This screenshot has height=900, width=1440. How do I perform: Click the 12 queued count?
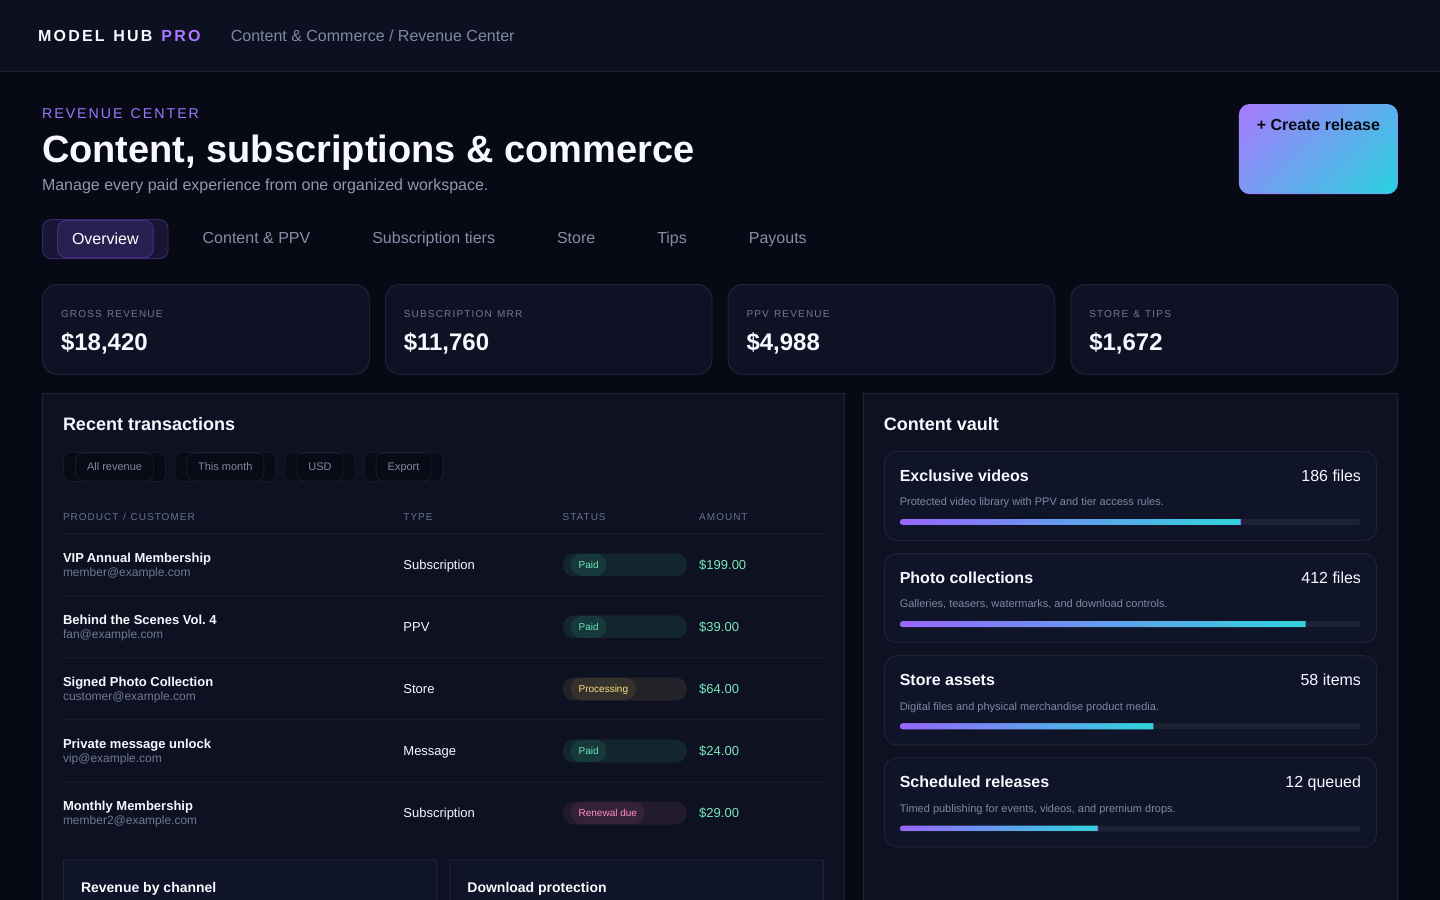click(1322, 782)
